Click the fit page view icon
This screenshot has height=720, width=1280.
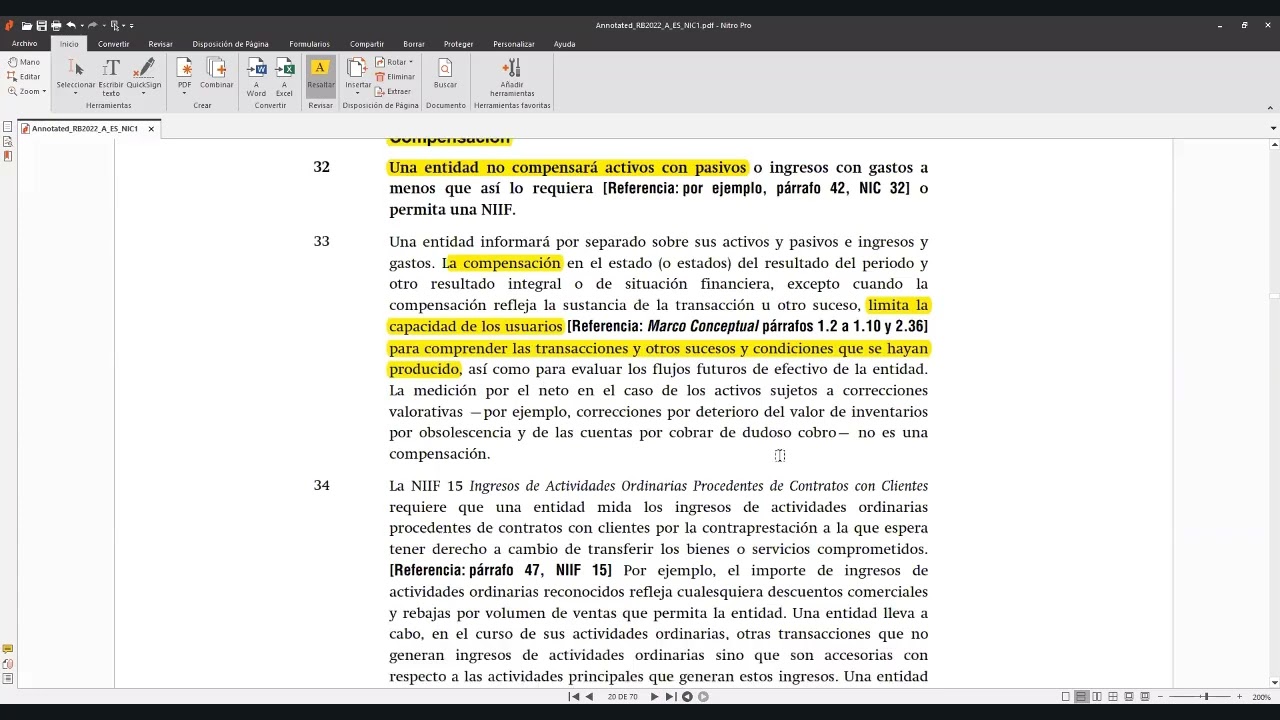(1145, 696)
